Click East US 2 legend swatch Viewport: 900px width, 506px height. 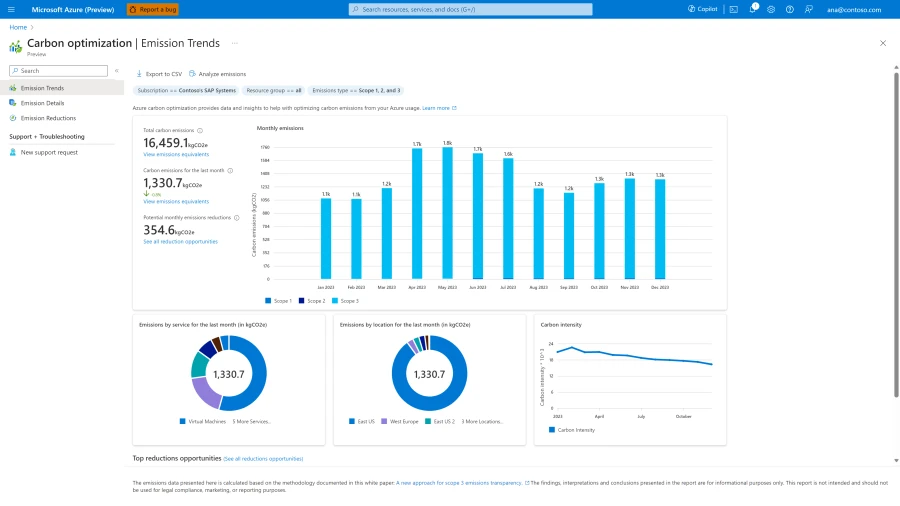pos(428,421)
